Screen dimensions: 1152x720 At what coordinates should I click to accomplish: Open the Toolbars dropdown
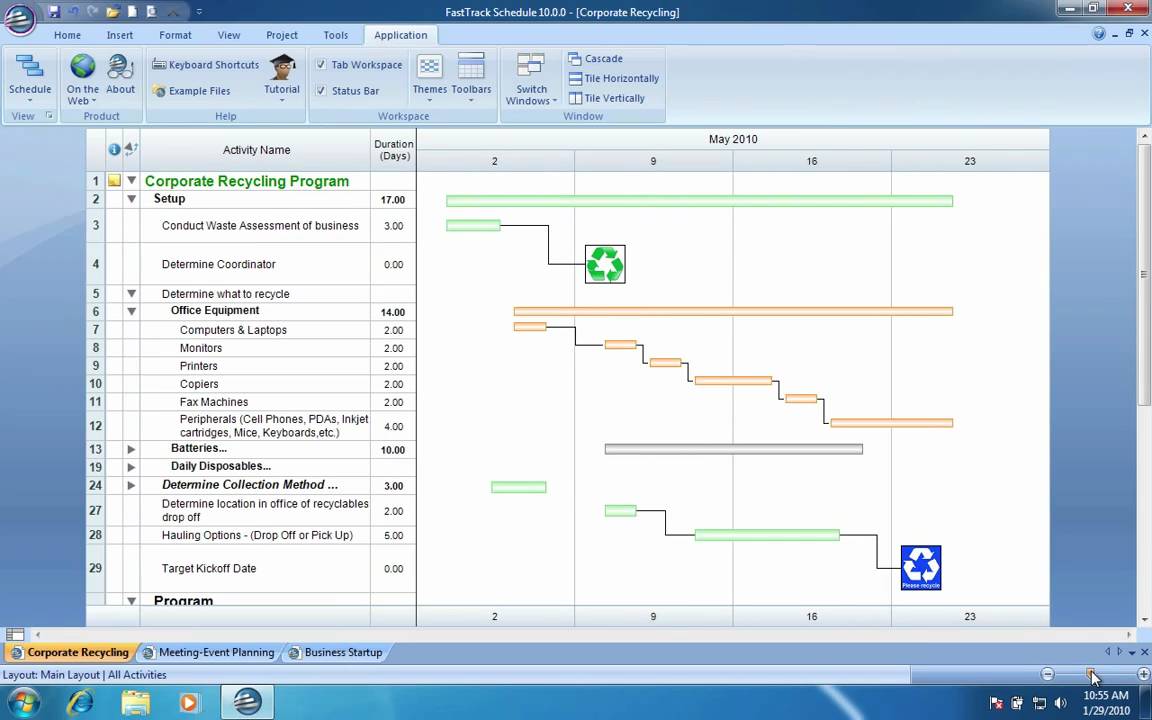pyautogui.click(x=471, y=79)
